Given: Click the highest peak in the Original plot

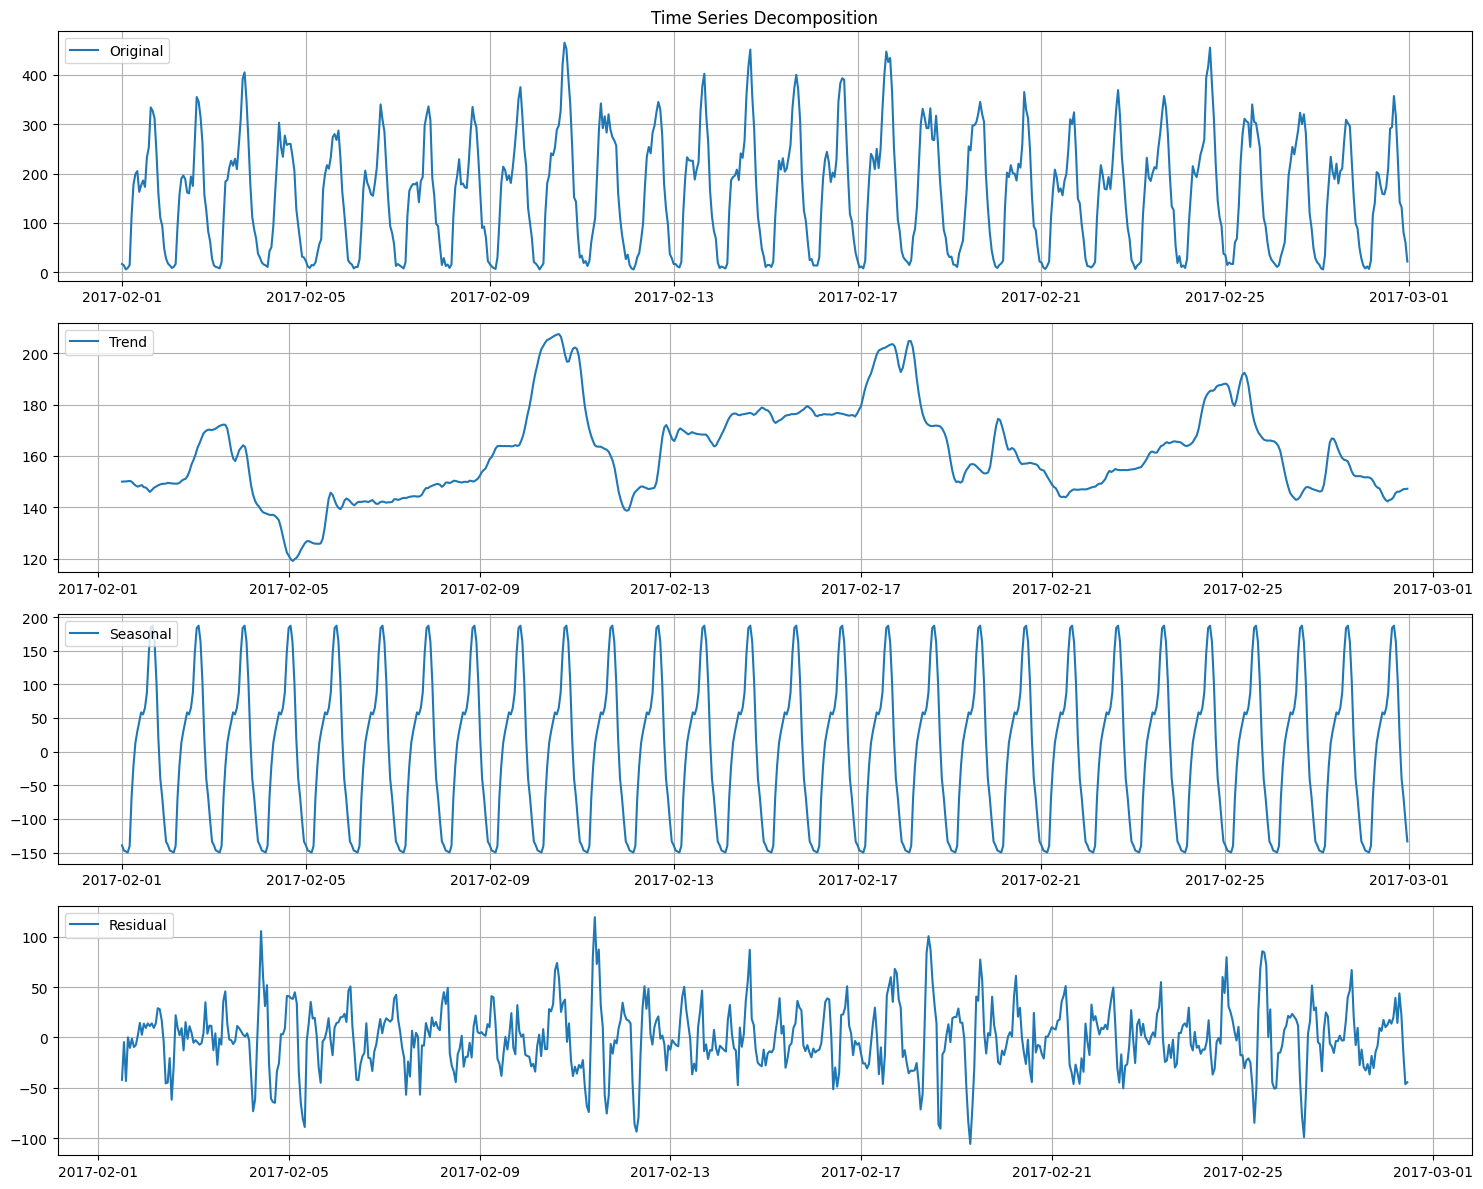Looking at the screenshot, I should (x=565, y=43).
